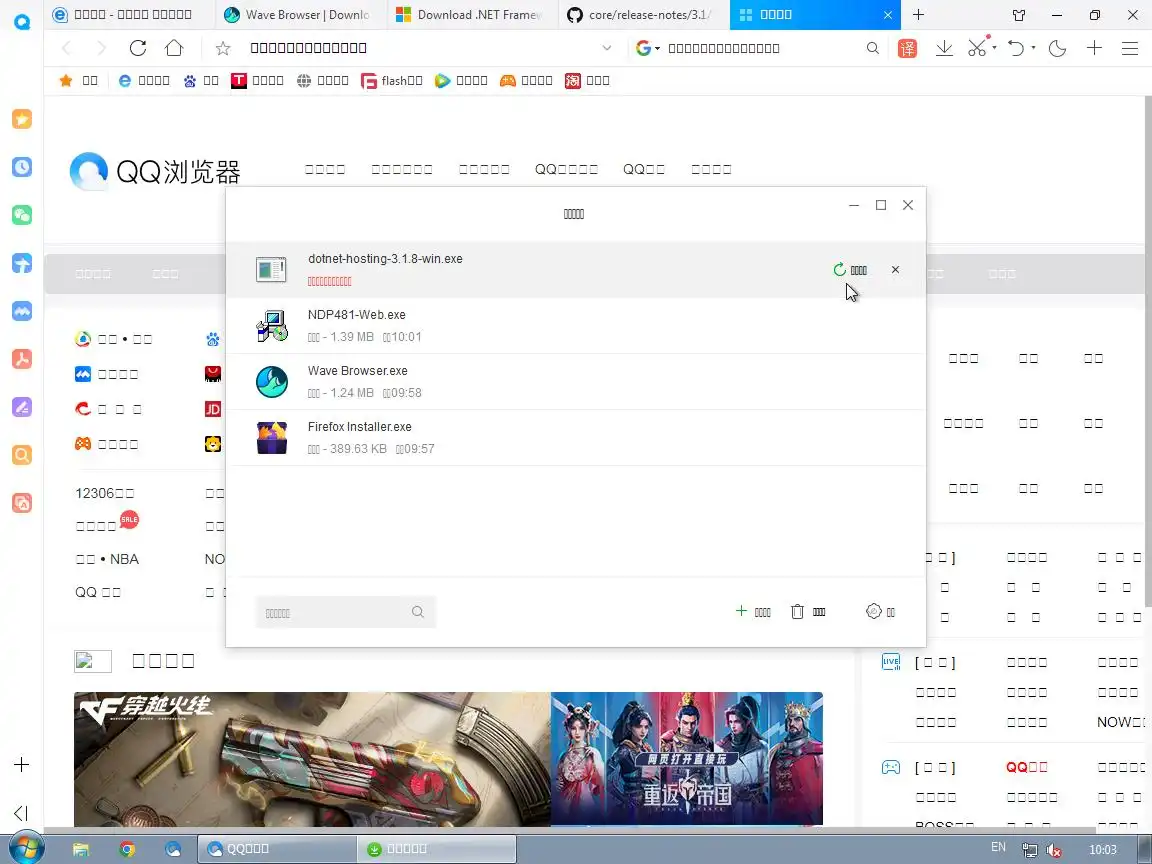
Task: Open the Google search engine selector
Action: 647,48
